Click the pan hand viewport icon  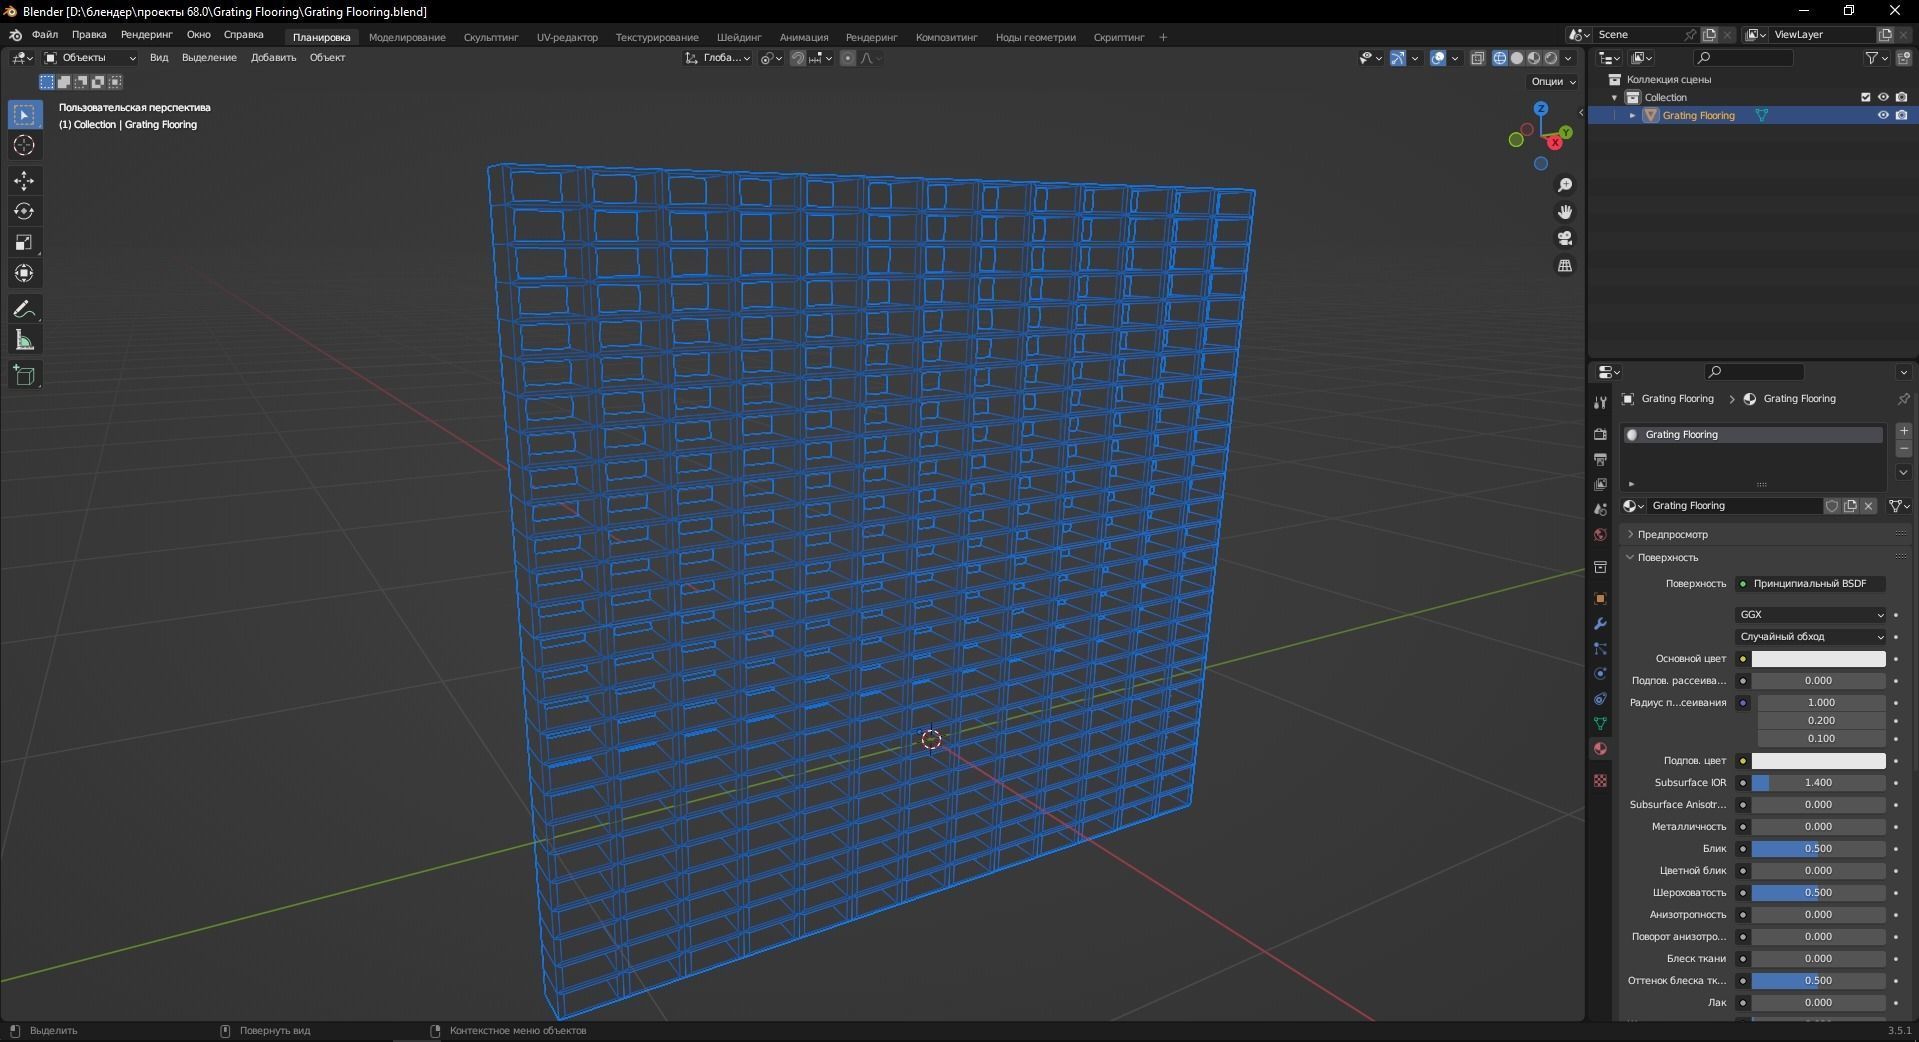pos(1565,212)
